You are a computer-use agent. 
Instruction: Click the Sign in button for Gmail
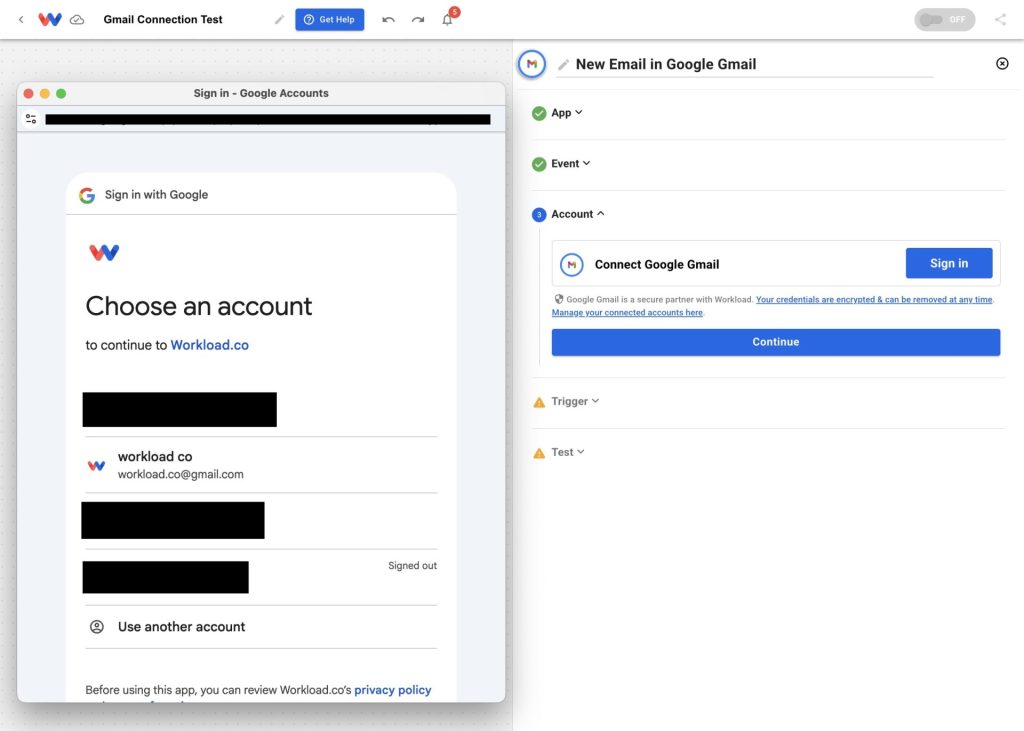pyautogui.click(x=949, y=263)
